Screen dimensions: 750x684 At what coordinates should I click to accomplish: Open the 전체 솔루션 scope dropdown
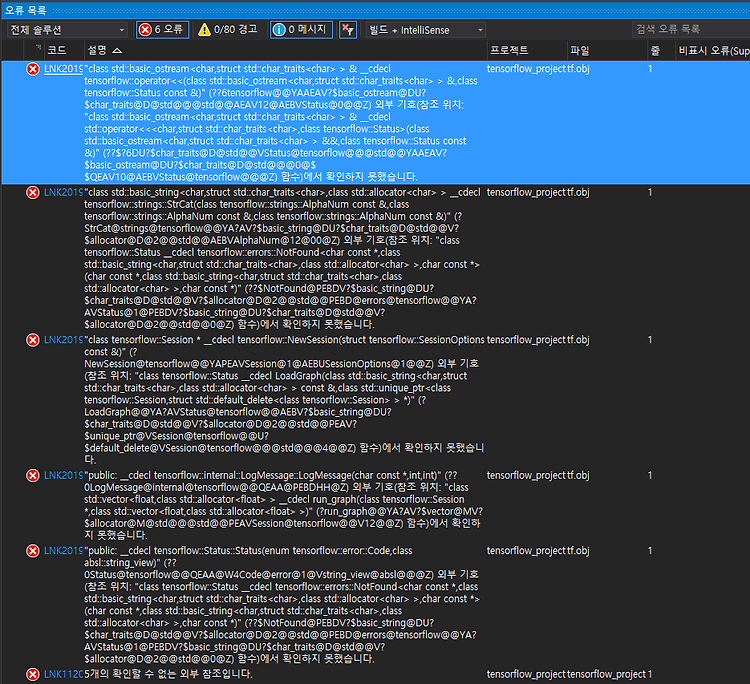point(67,30)
